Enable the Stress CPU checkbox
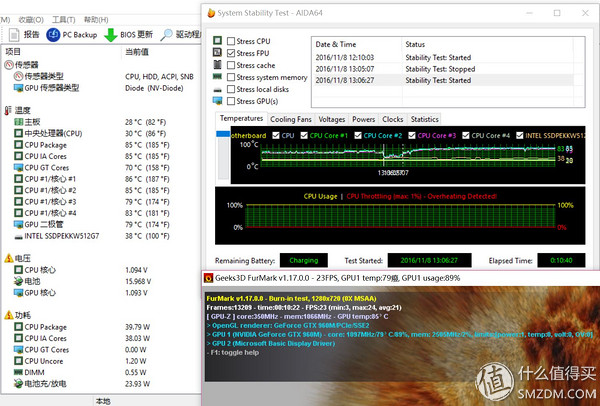Screen dimensions: 600x406 click(x=230, y=41)
